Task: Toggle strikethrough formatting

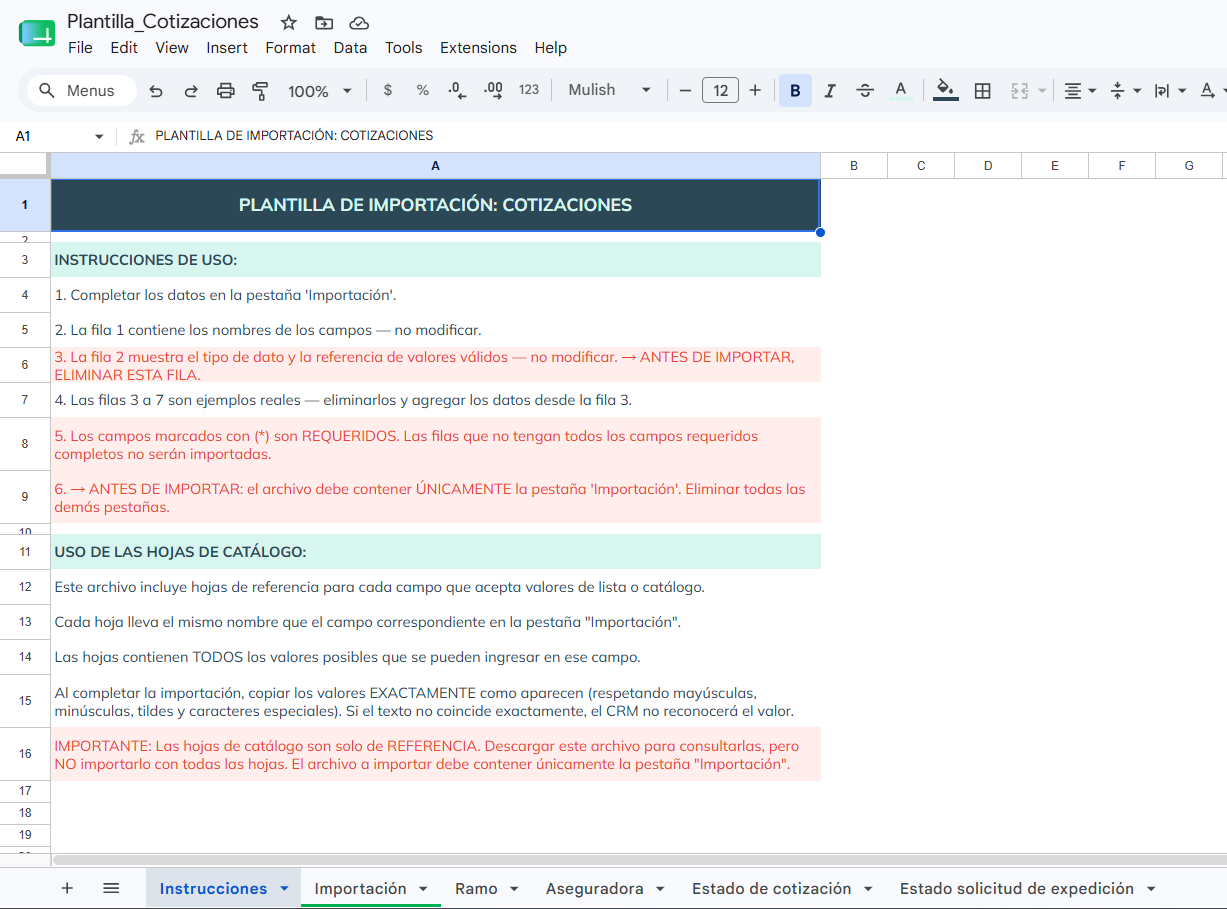Action: [x=865, y=91]
